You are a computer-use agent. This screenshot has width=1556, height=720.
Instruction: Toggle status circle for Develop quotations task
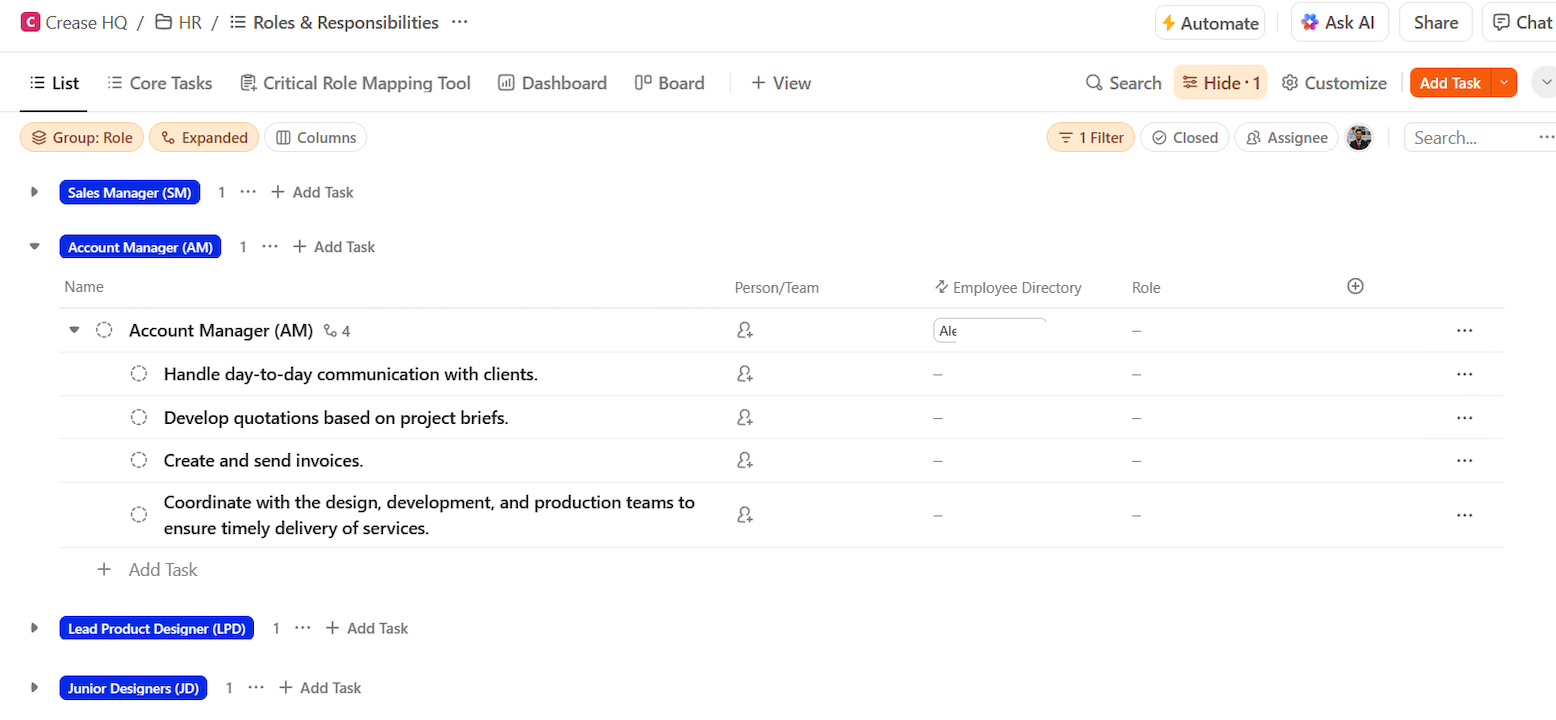point(140,418)
